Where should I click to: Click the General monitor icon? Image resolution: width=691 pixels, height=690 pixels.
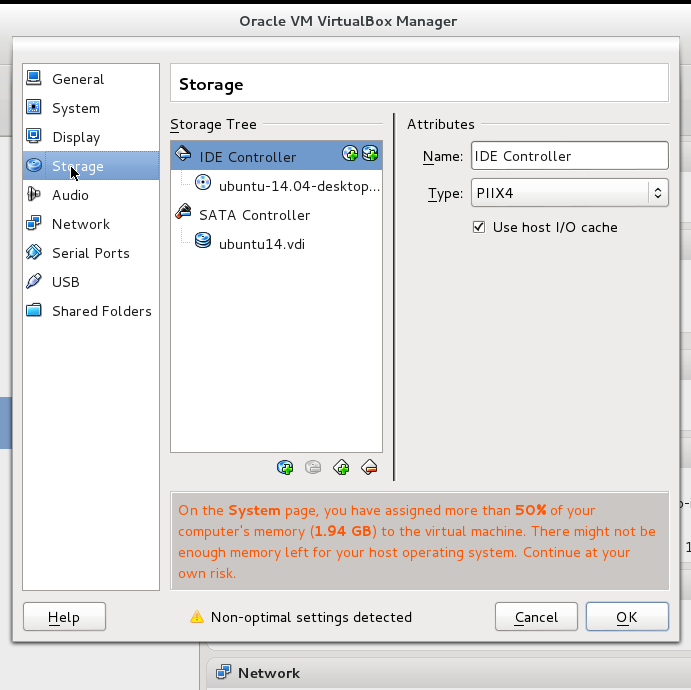pyautogui.click(x=34, y=78)
